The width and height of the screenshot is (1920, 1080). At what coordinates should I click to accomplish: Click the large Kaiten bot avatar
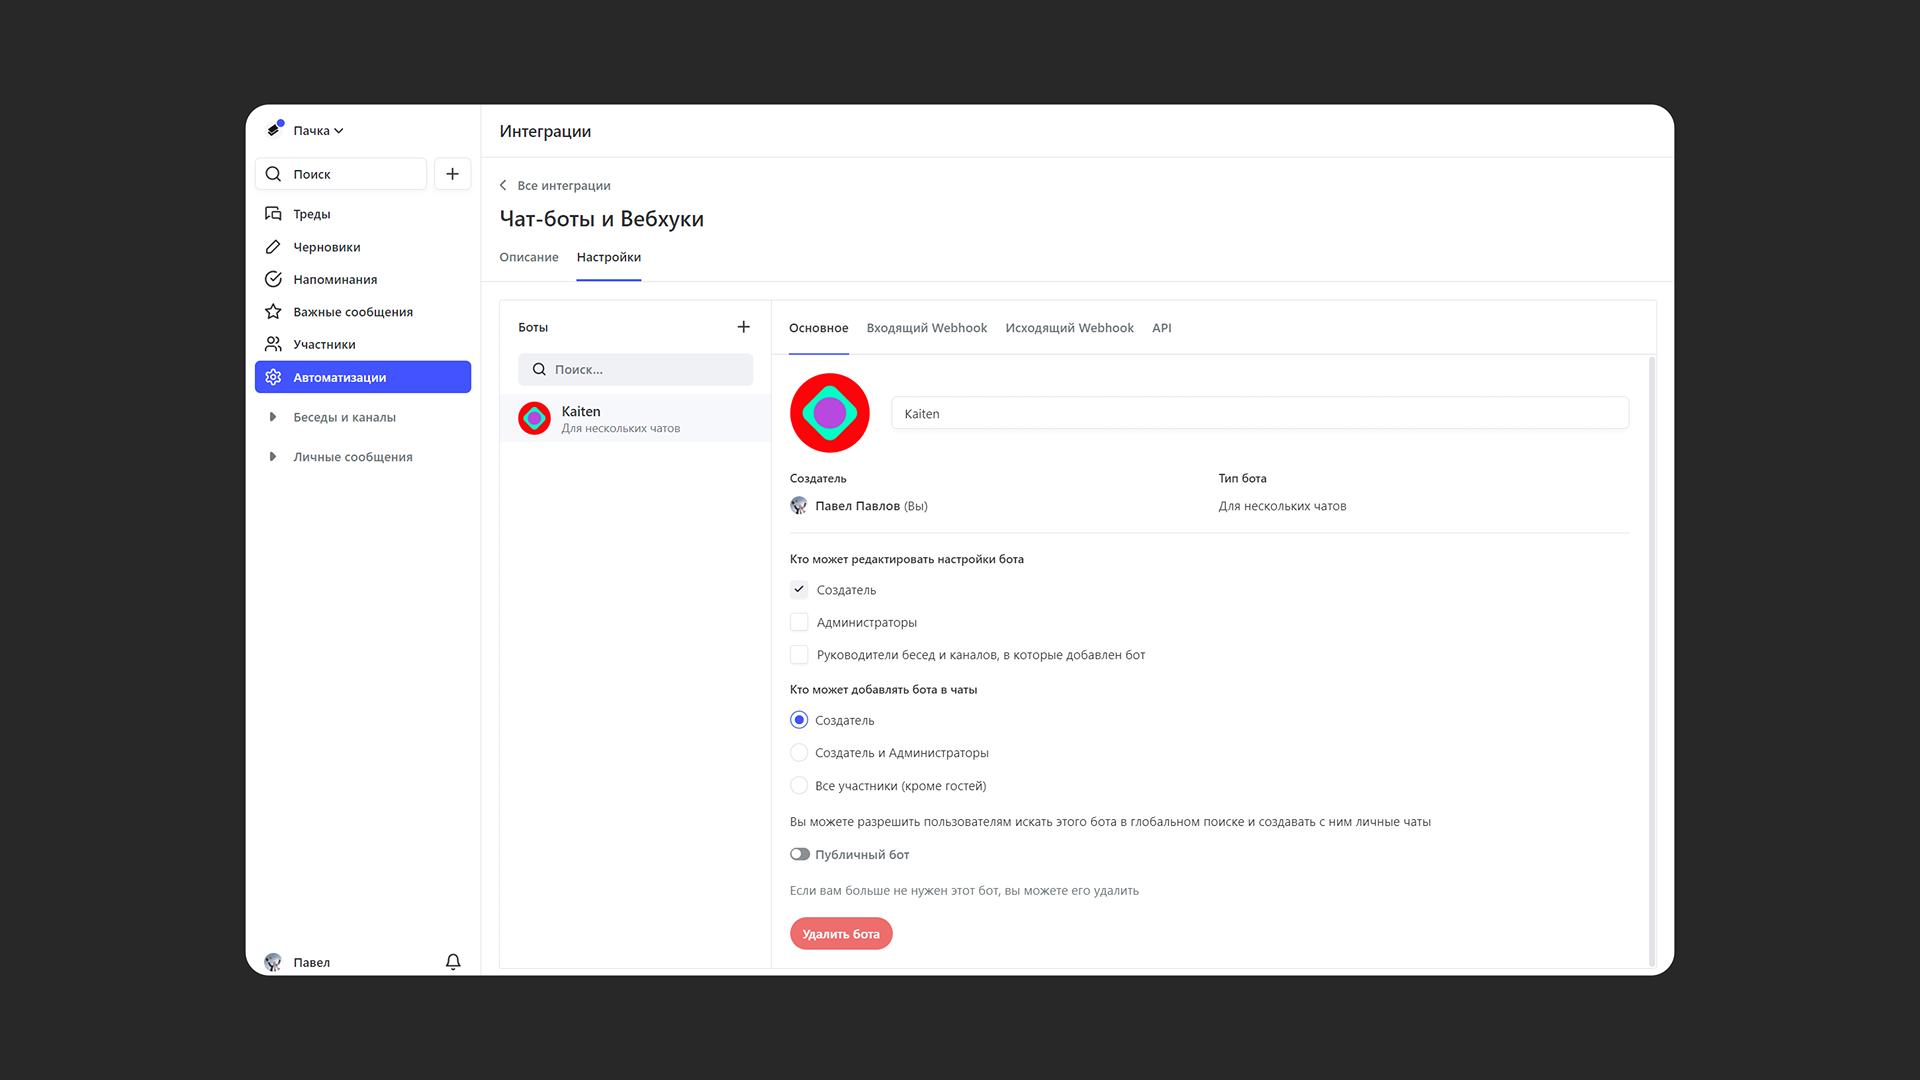[829, 413]
